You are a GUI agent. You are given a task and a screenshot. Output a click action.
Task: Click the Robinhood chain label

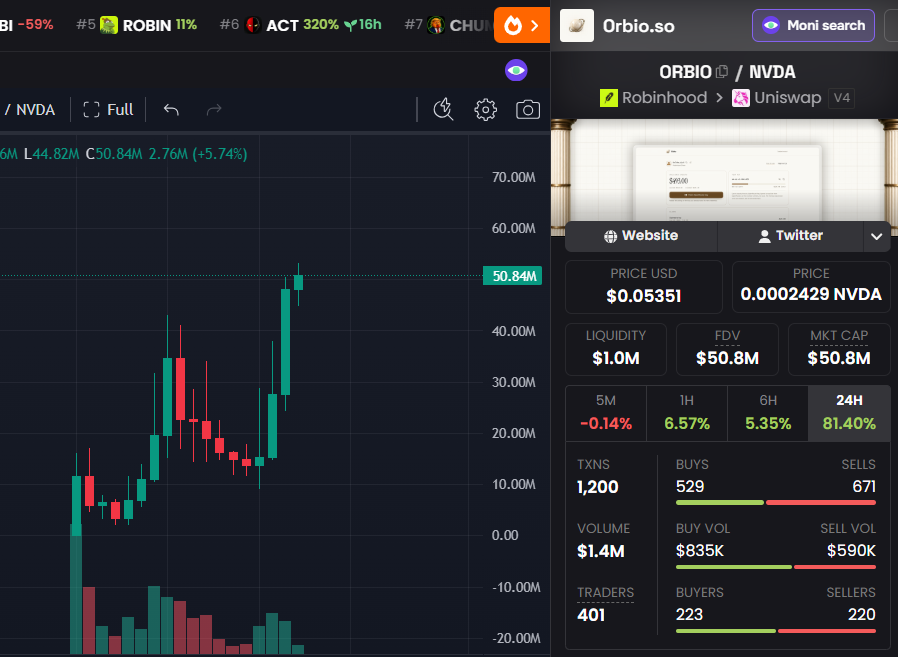(x=664, y=98)
